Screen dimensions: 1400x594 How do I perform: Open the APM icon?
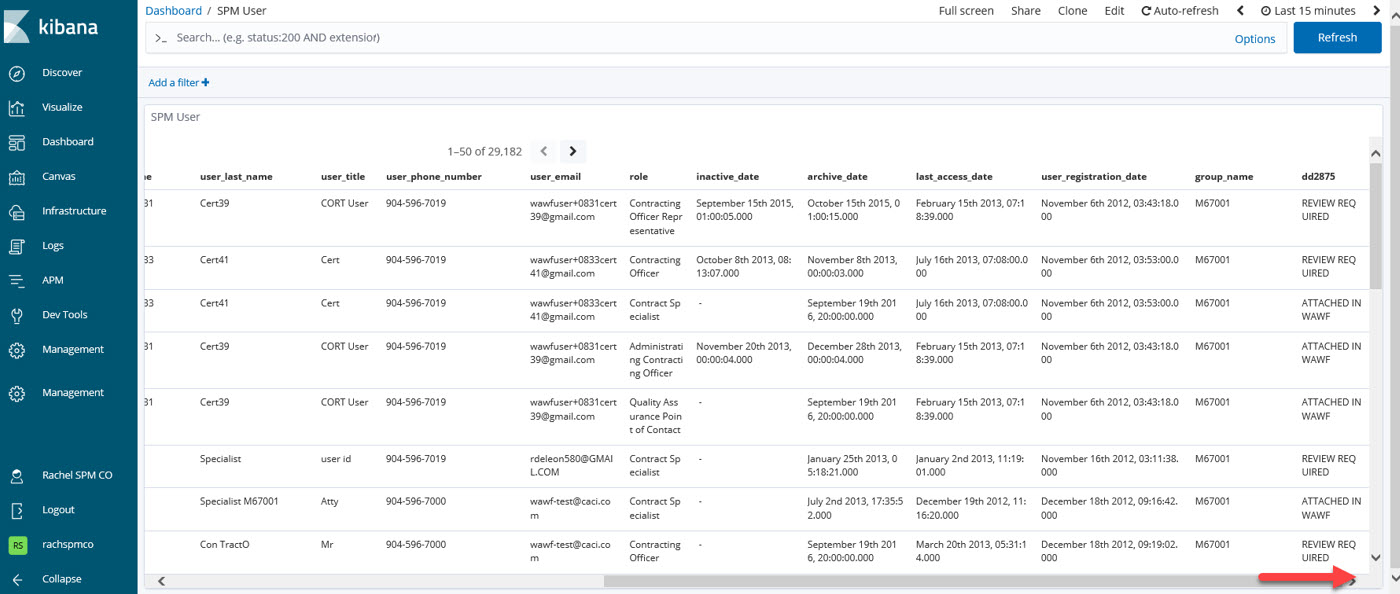(17, 281)
